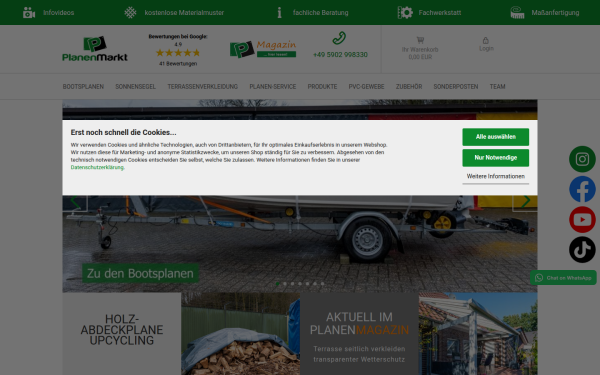Click the kostenlose Materialmuster fabric icon
This screenshot has height=375, width=600.
pyautogui.click(x=130, y=13)
